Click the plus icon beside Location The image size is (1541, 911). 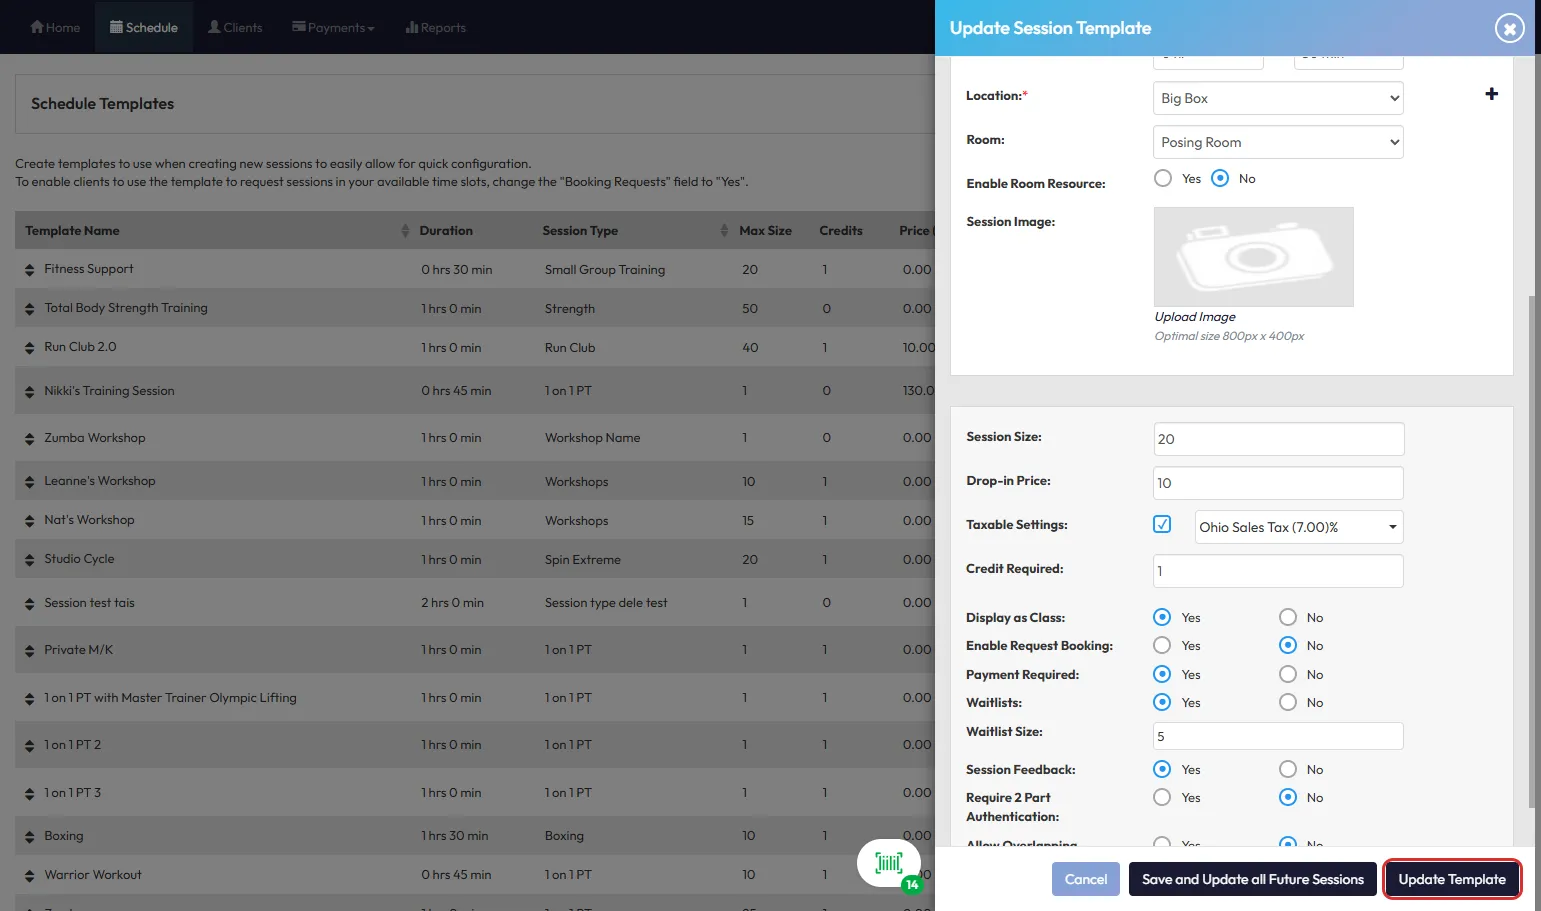[x=1491, y=94]
